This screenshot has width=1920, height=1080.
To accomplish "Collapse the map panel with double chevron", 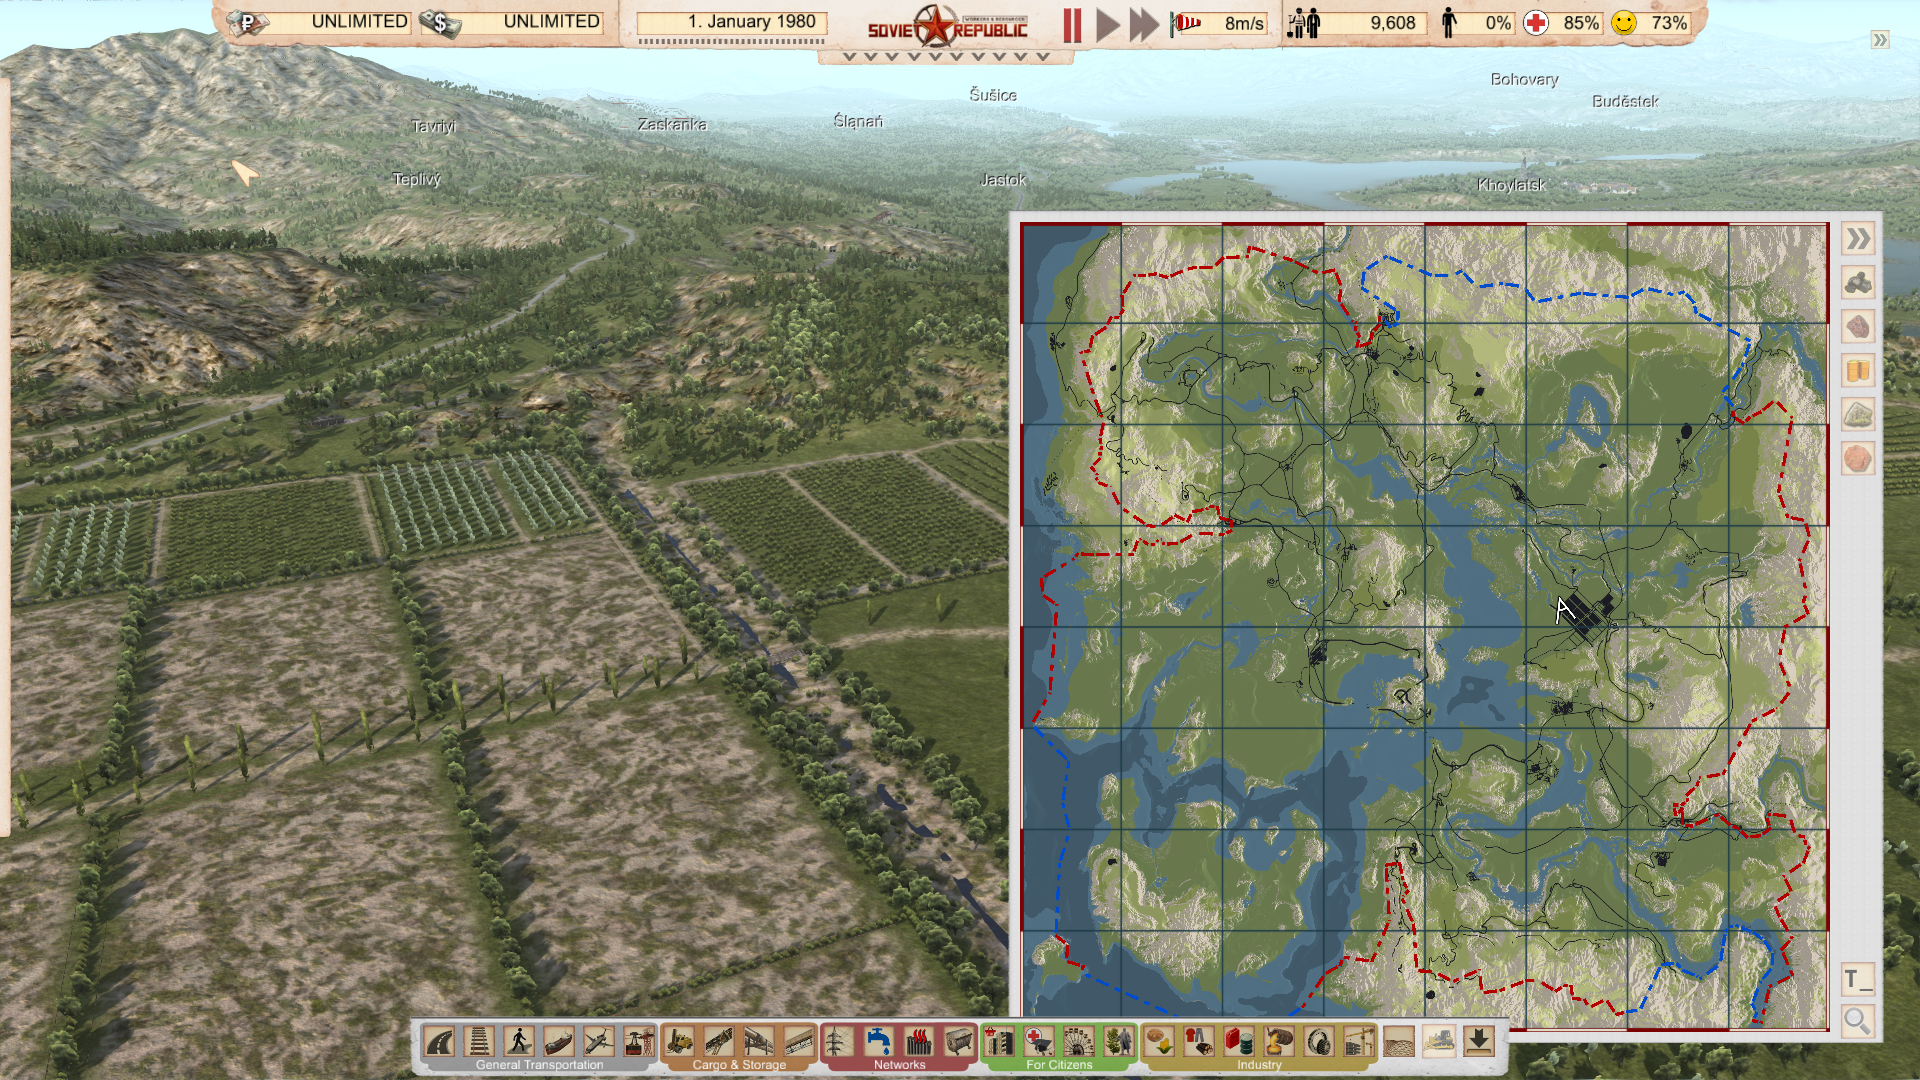I will pyautogui.click(x=1858, y=239).
